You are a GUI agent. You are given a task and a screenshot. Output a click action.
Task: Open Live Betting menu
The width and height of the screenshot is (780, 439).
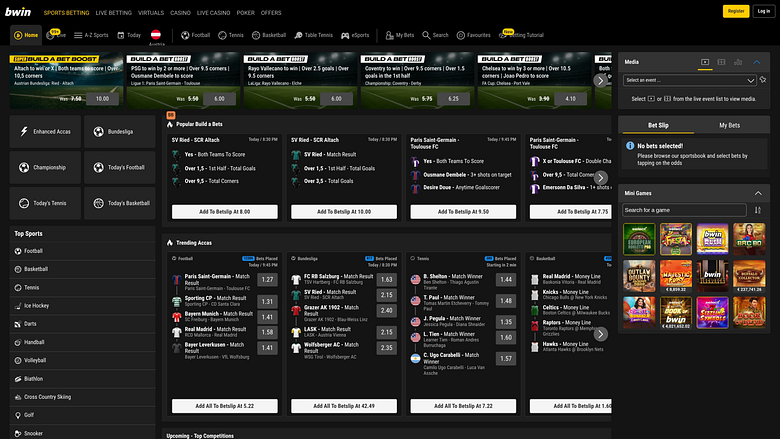click(114, 13)
